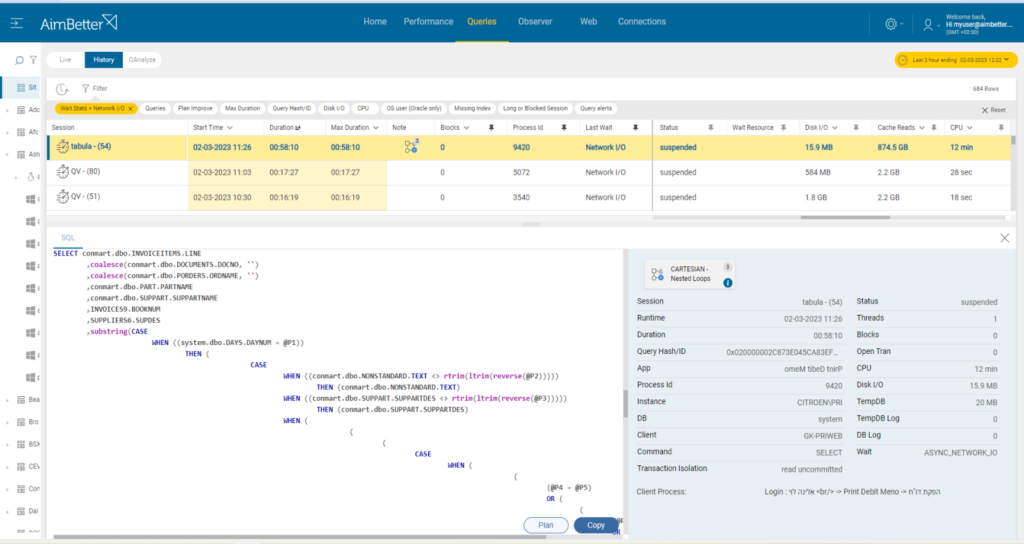Click the session icon for tabula - (54)

point(63,147)
